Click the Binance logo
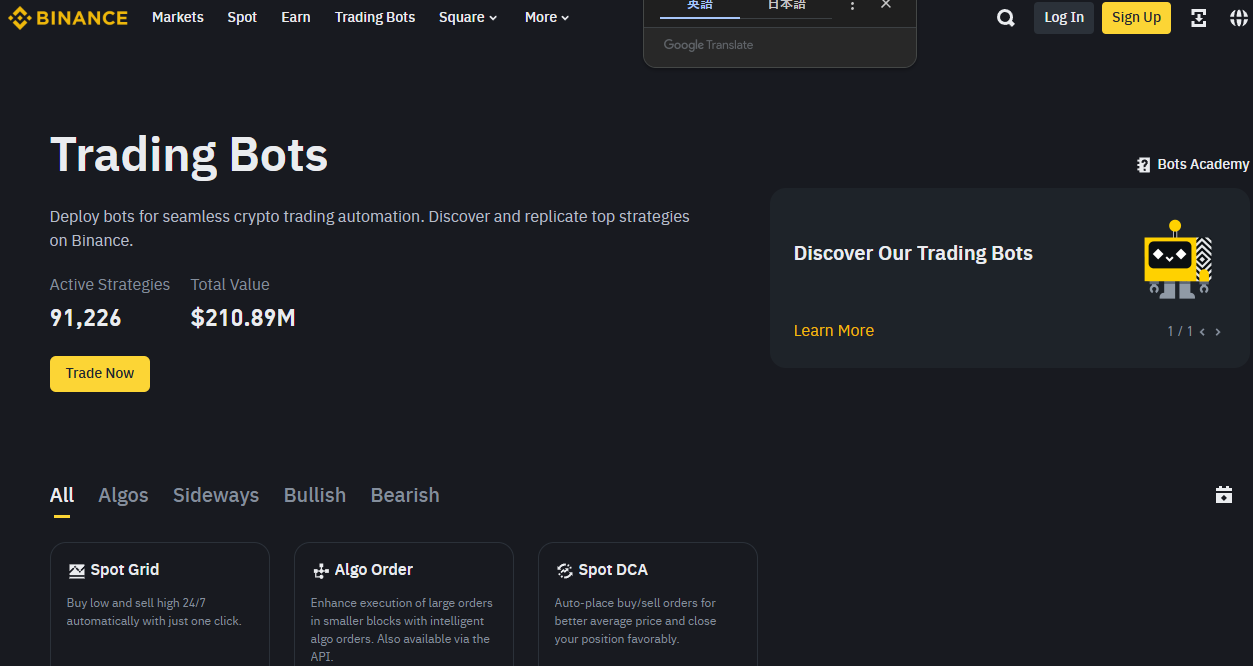This screenshot has width=1253, height=666. 69,17
